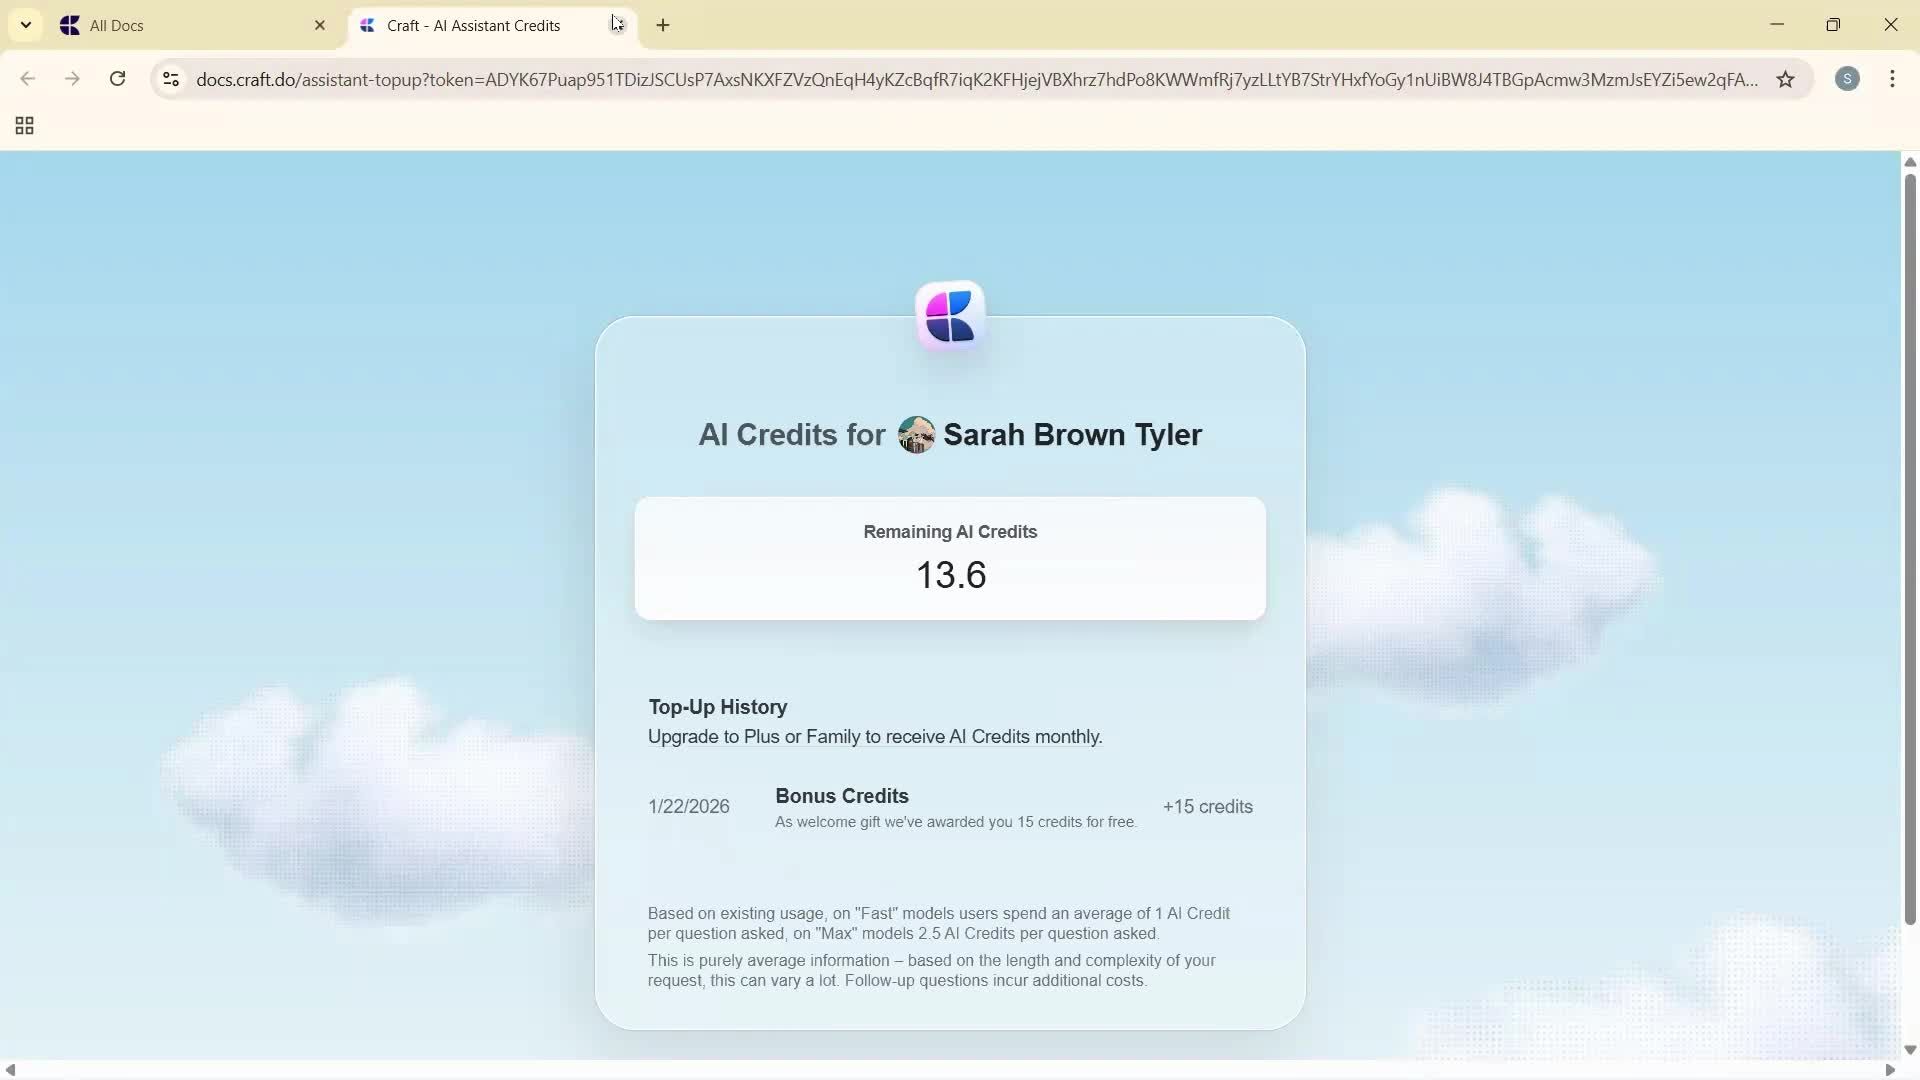
Task: Open site settings from the address bar icon
Action: tap(170, 79)
